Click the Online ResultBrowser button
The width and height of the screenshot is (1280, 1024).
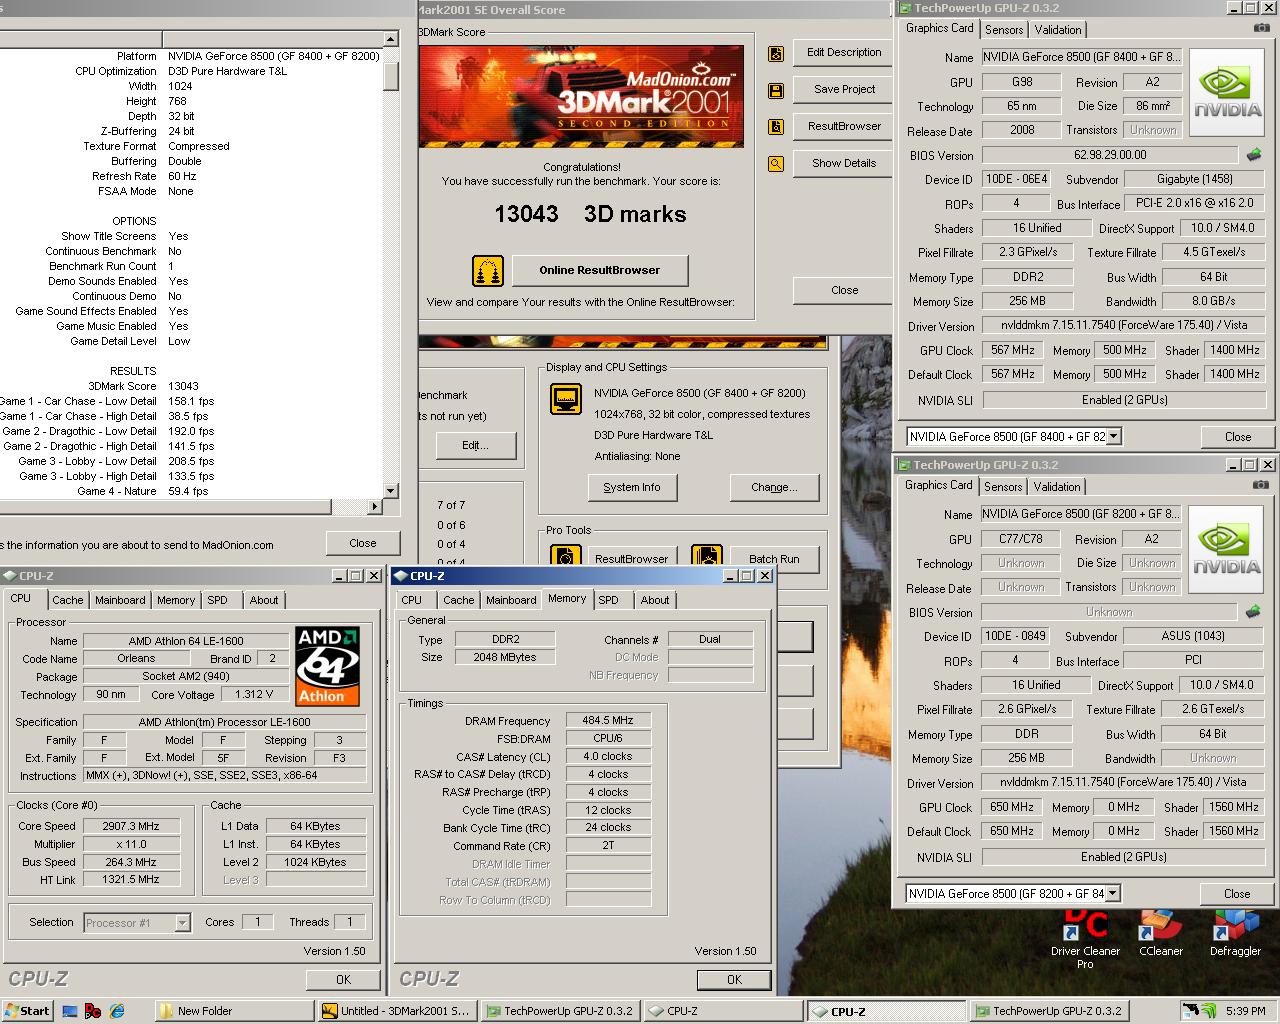pyautogui.click(x=600, y=270)
